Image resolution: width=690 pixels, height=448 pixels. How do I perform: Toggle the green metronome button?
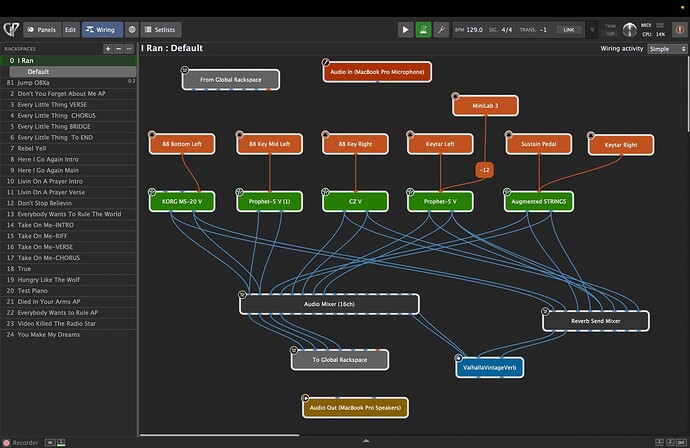(x=423, y=29)
